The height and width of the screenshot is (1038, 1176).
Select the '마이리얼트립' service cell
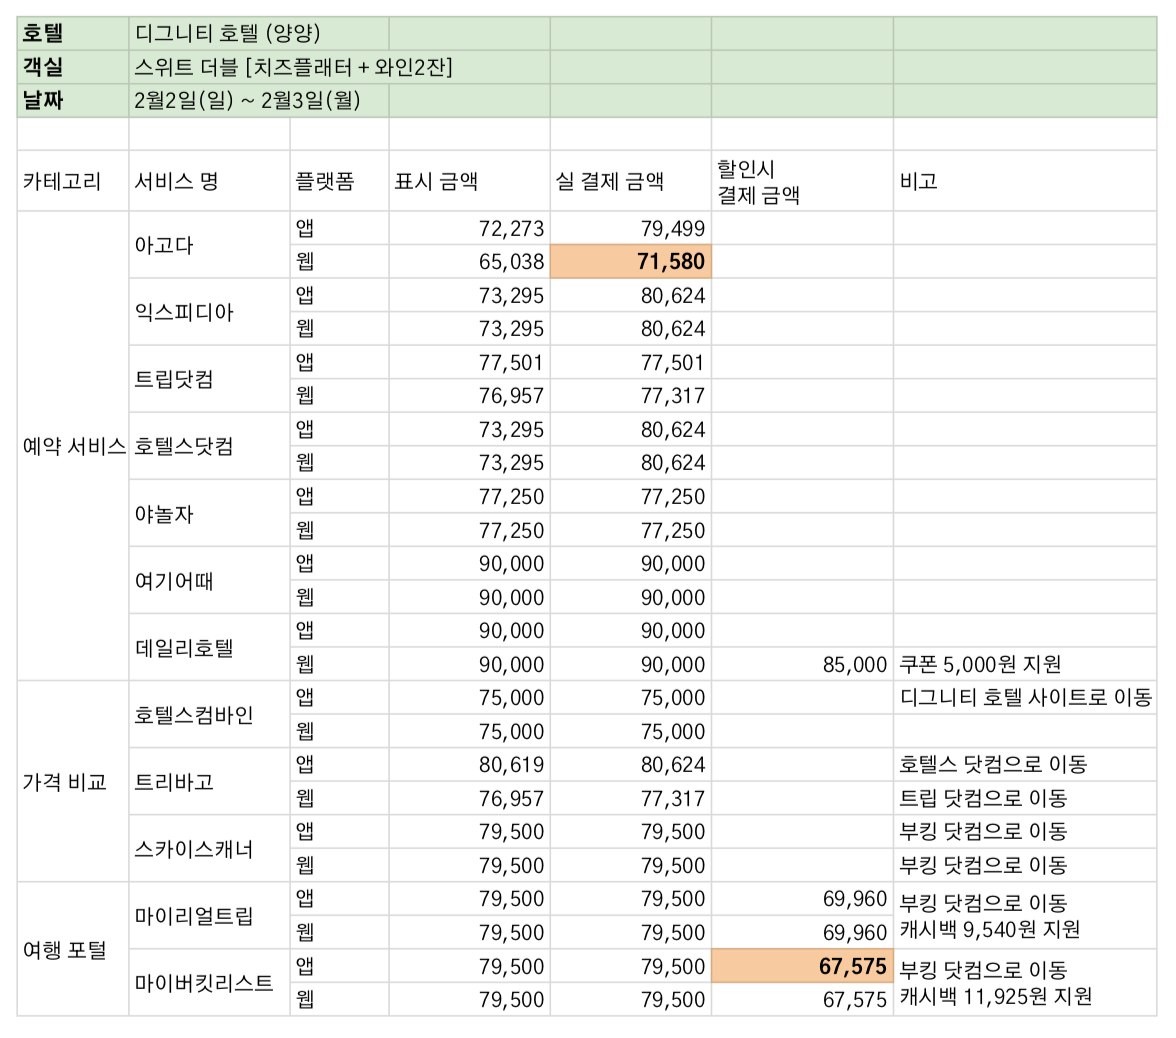(x=209, y=916)
